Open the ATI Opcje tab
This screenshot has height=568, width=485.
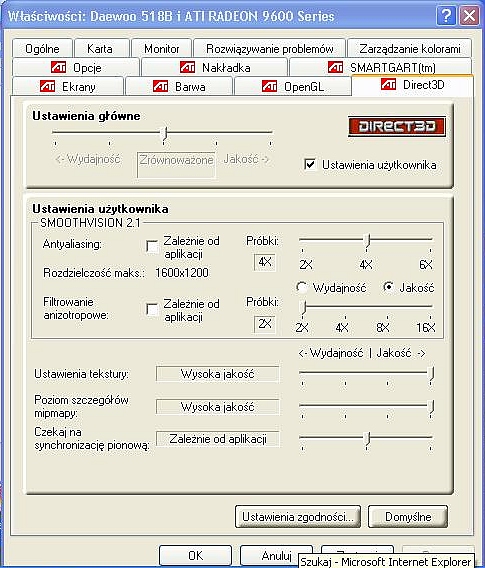click(x=76, y=67)
